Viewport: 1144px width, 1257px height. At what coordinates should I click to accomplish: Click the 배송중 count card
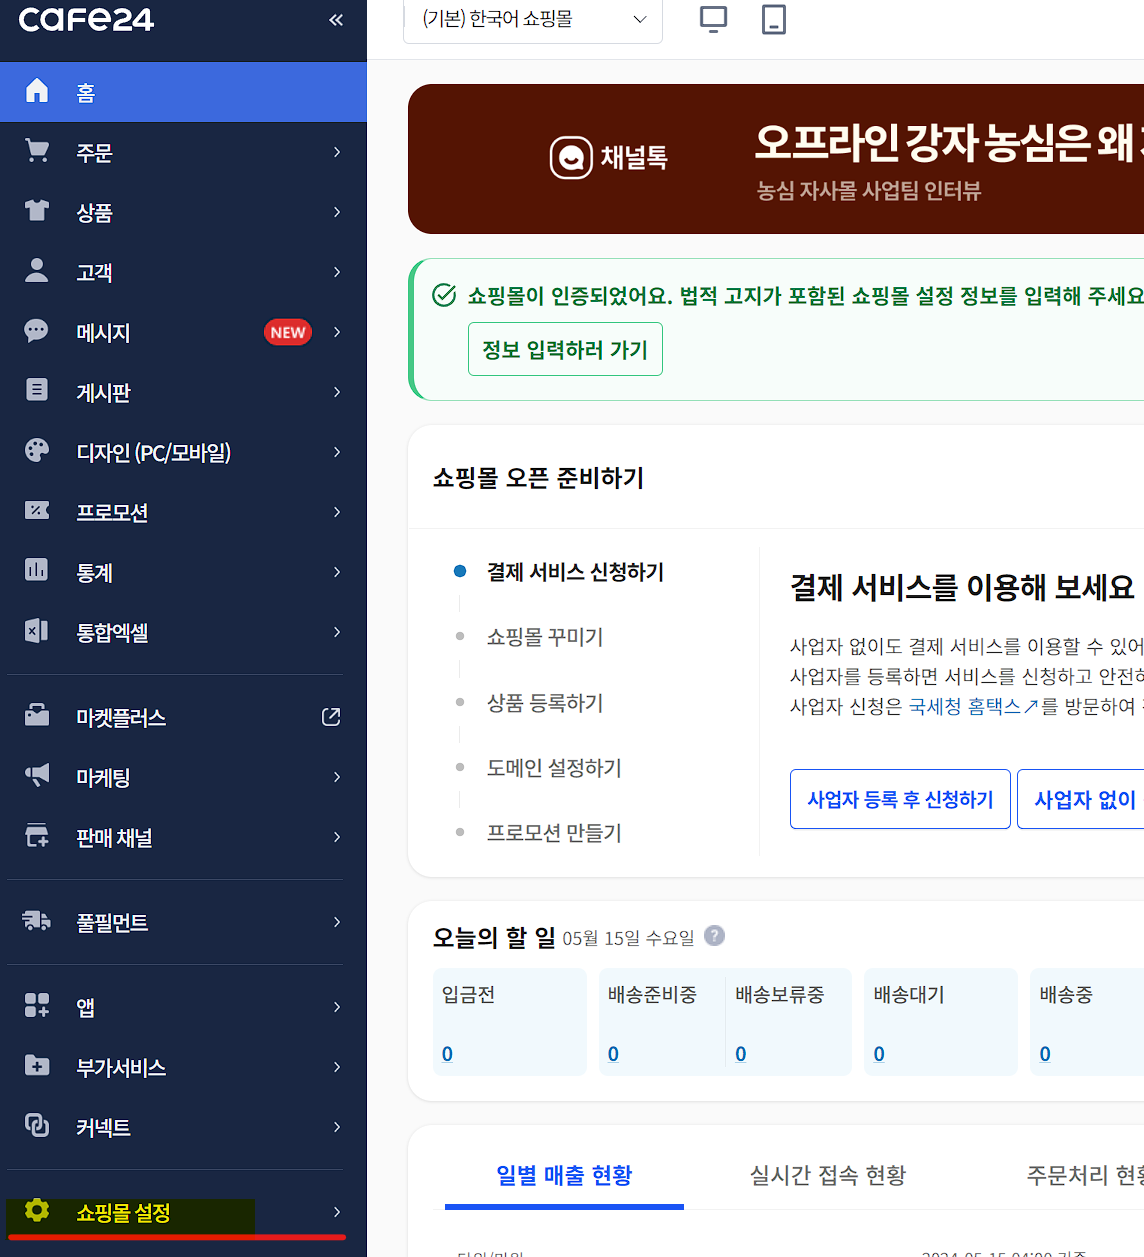tap(1087, 1022)
